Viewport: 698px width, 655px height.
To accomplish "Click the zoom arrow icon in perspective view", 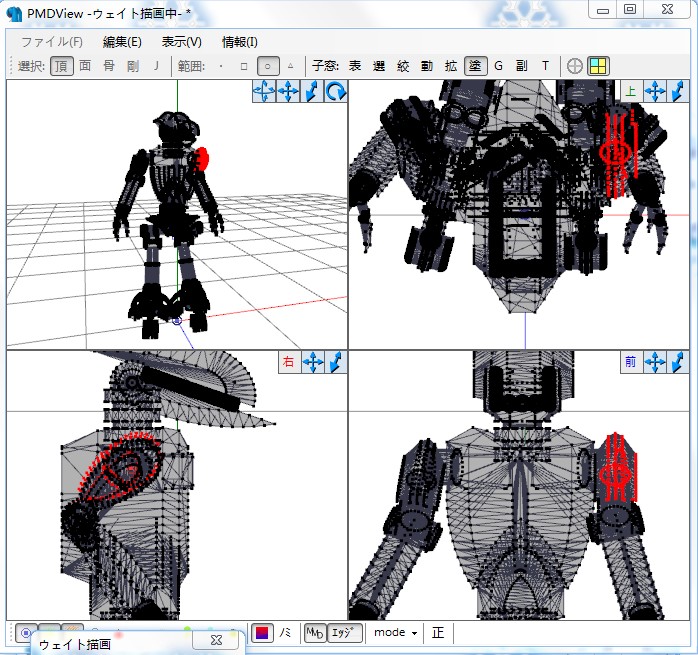I will pos(312,91).
